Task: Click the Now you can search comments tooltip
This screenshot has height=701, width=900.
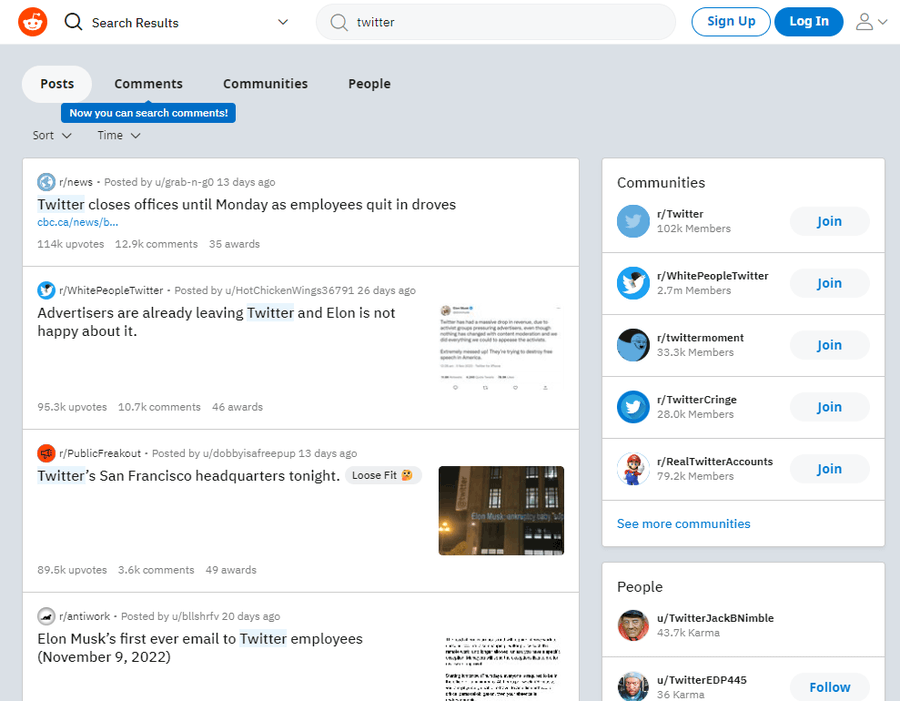Action: point(148,113)
